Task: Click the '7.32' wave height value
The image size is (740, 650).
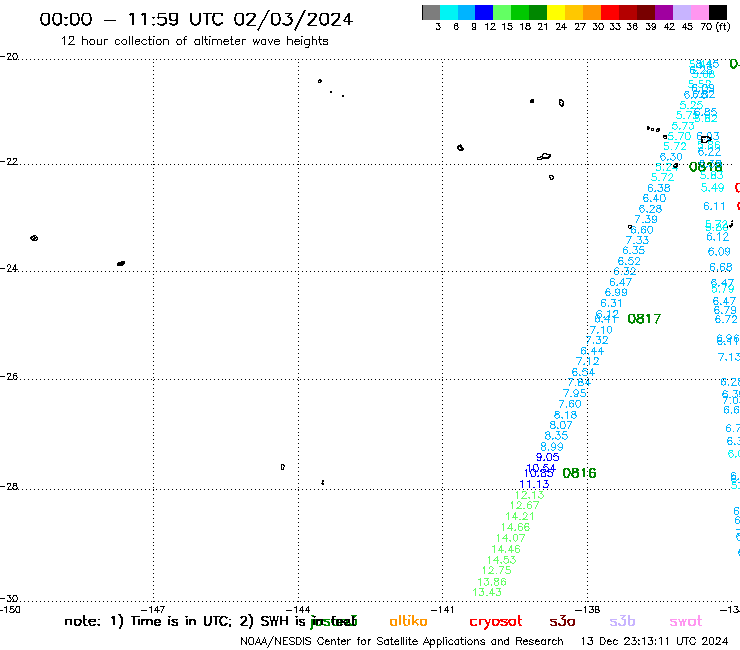Action: point(597,340)
